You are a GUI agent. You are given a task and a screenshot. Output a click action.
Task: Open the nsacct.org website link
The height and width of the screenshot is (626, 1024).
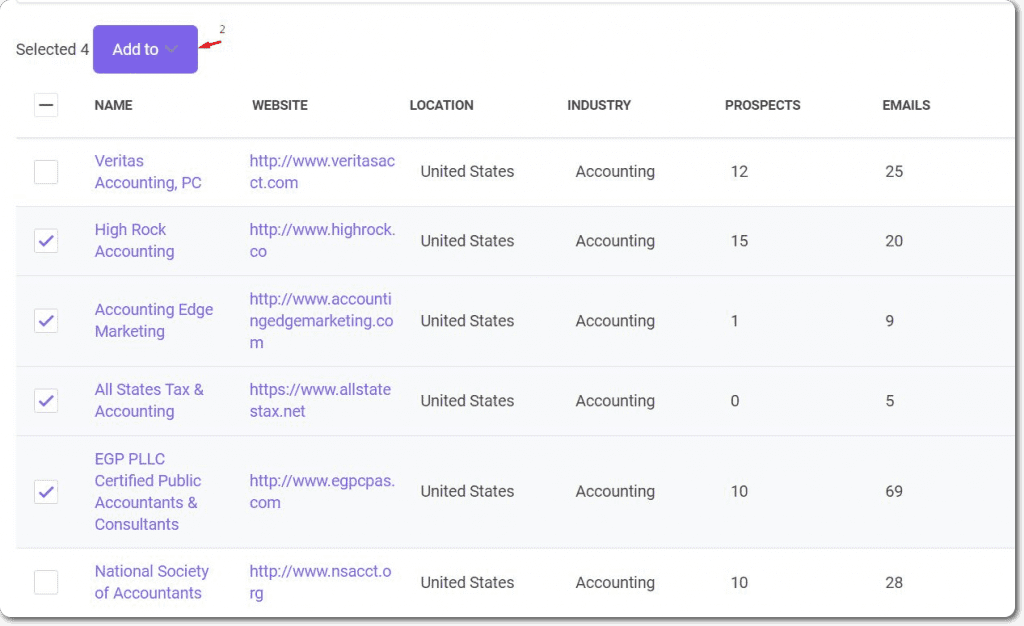(x=320, y=582)
